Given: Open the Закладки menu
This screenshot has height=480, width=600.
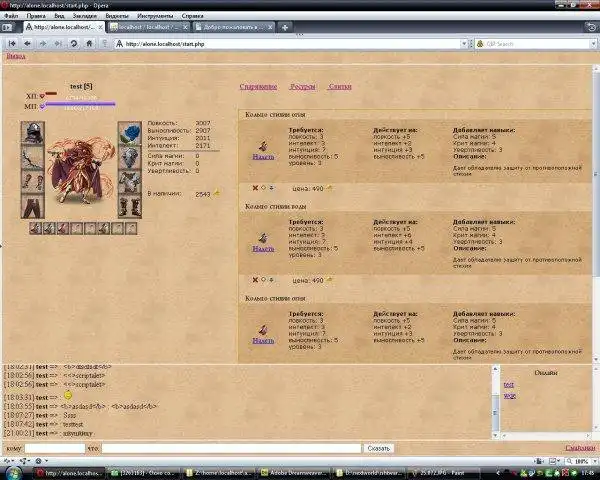Looking at the screenshot, I should [x=85, y=16].
